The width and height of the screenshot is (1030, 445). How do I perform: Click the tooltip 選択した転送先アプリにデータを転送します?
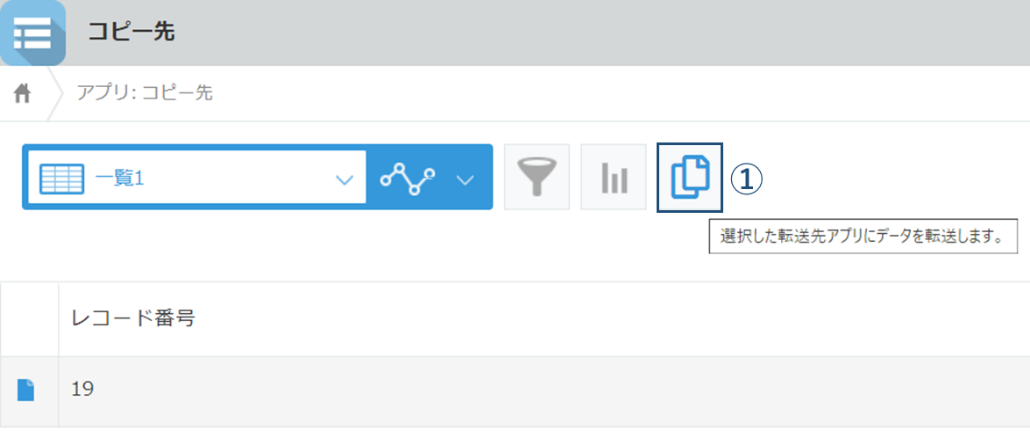[863, 237]
